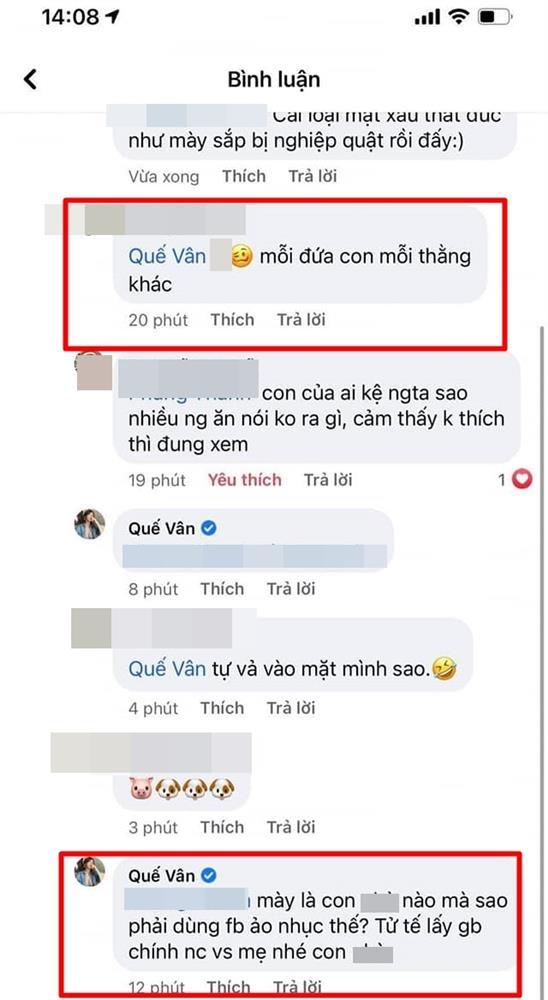
Task: Open Quế Vân's avatar in the last comment
Action: (89, 872)
